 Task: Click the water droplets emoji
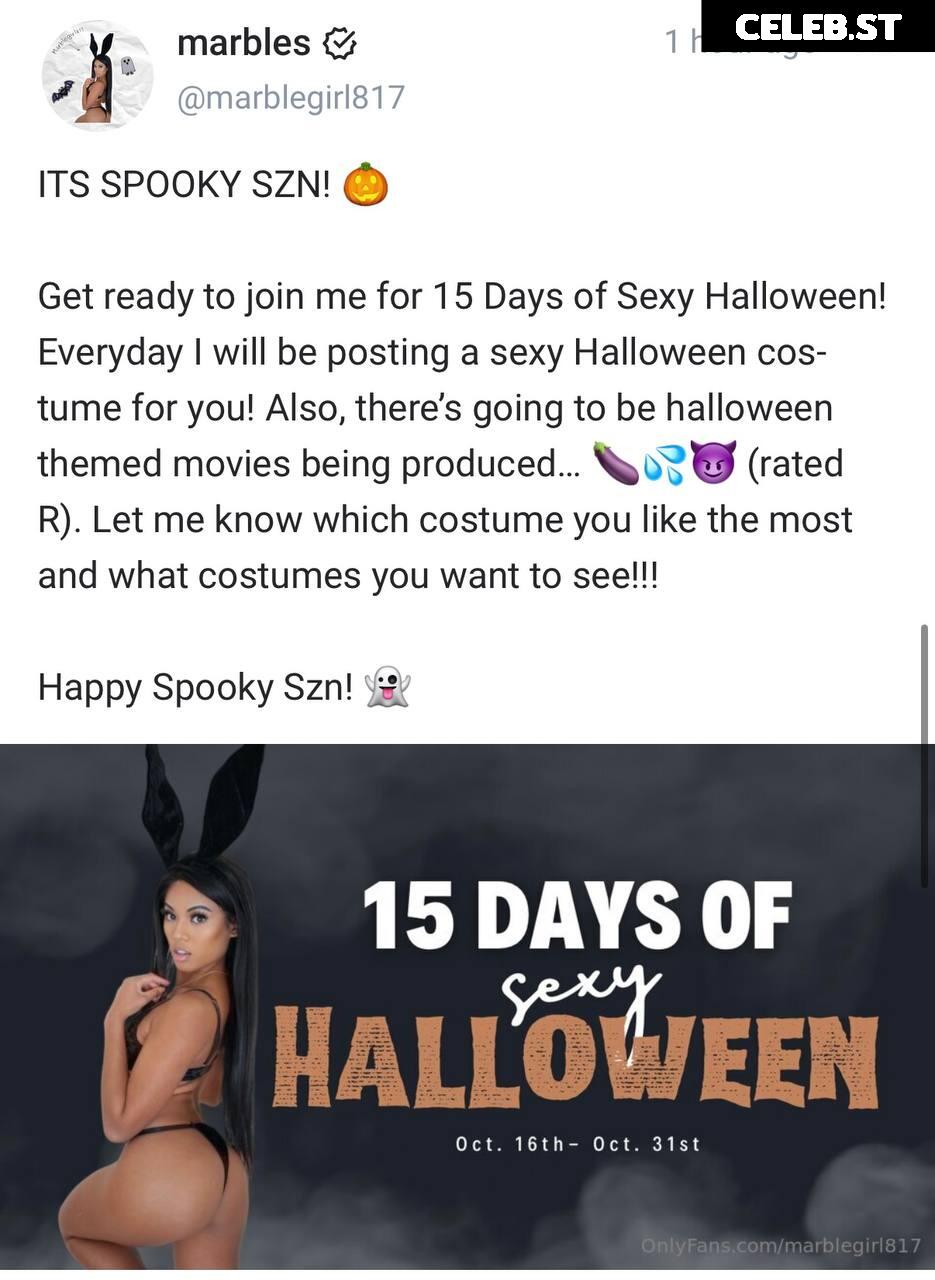663,464
